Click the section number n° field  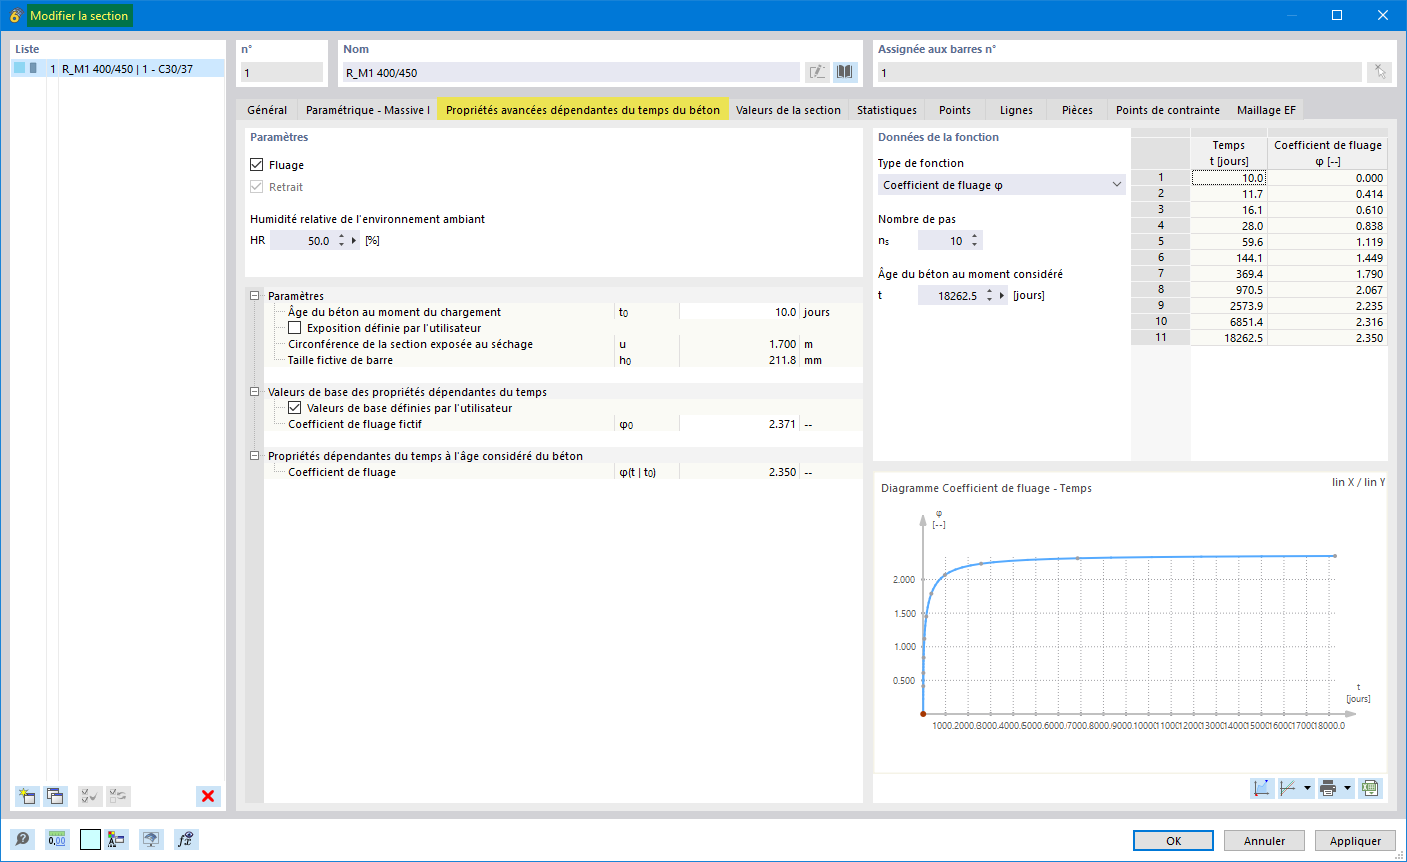click(282, 72)
